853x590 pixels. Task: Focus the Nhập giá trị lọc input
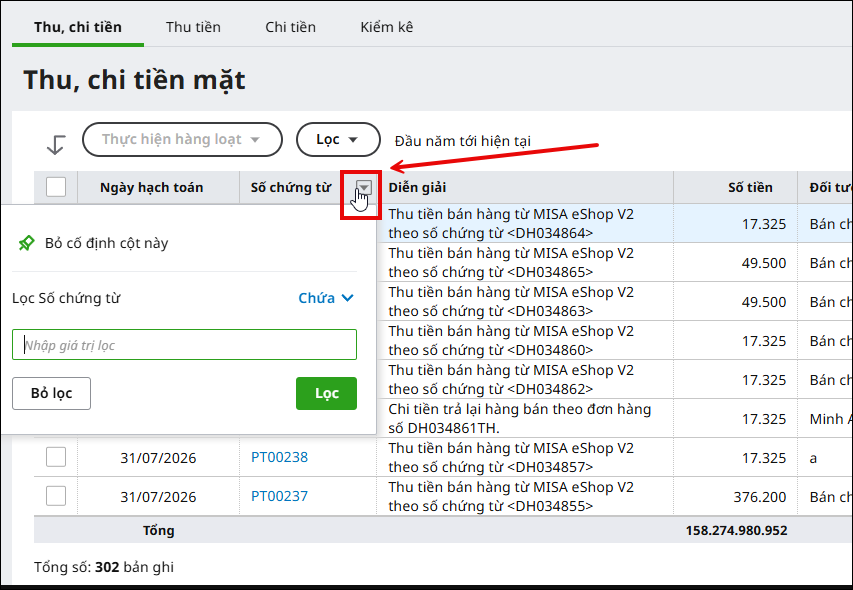[184, 345]
